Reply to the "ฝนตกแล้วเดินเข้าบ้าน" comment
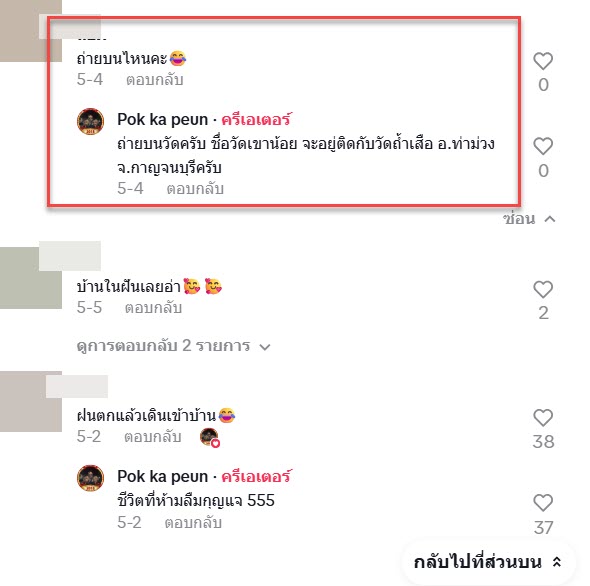The image size is (590, 586). click(x=153, y=437)
